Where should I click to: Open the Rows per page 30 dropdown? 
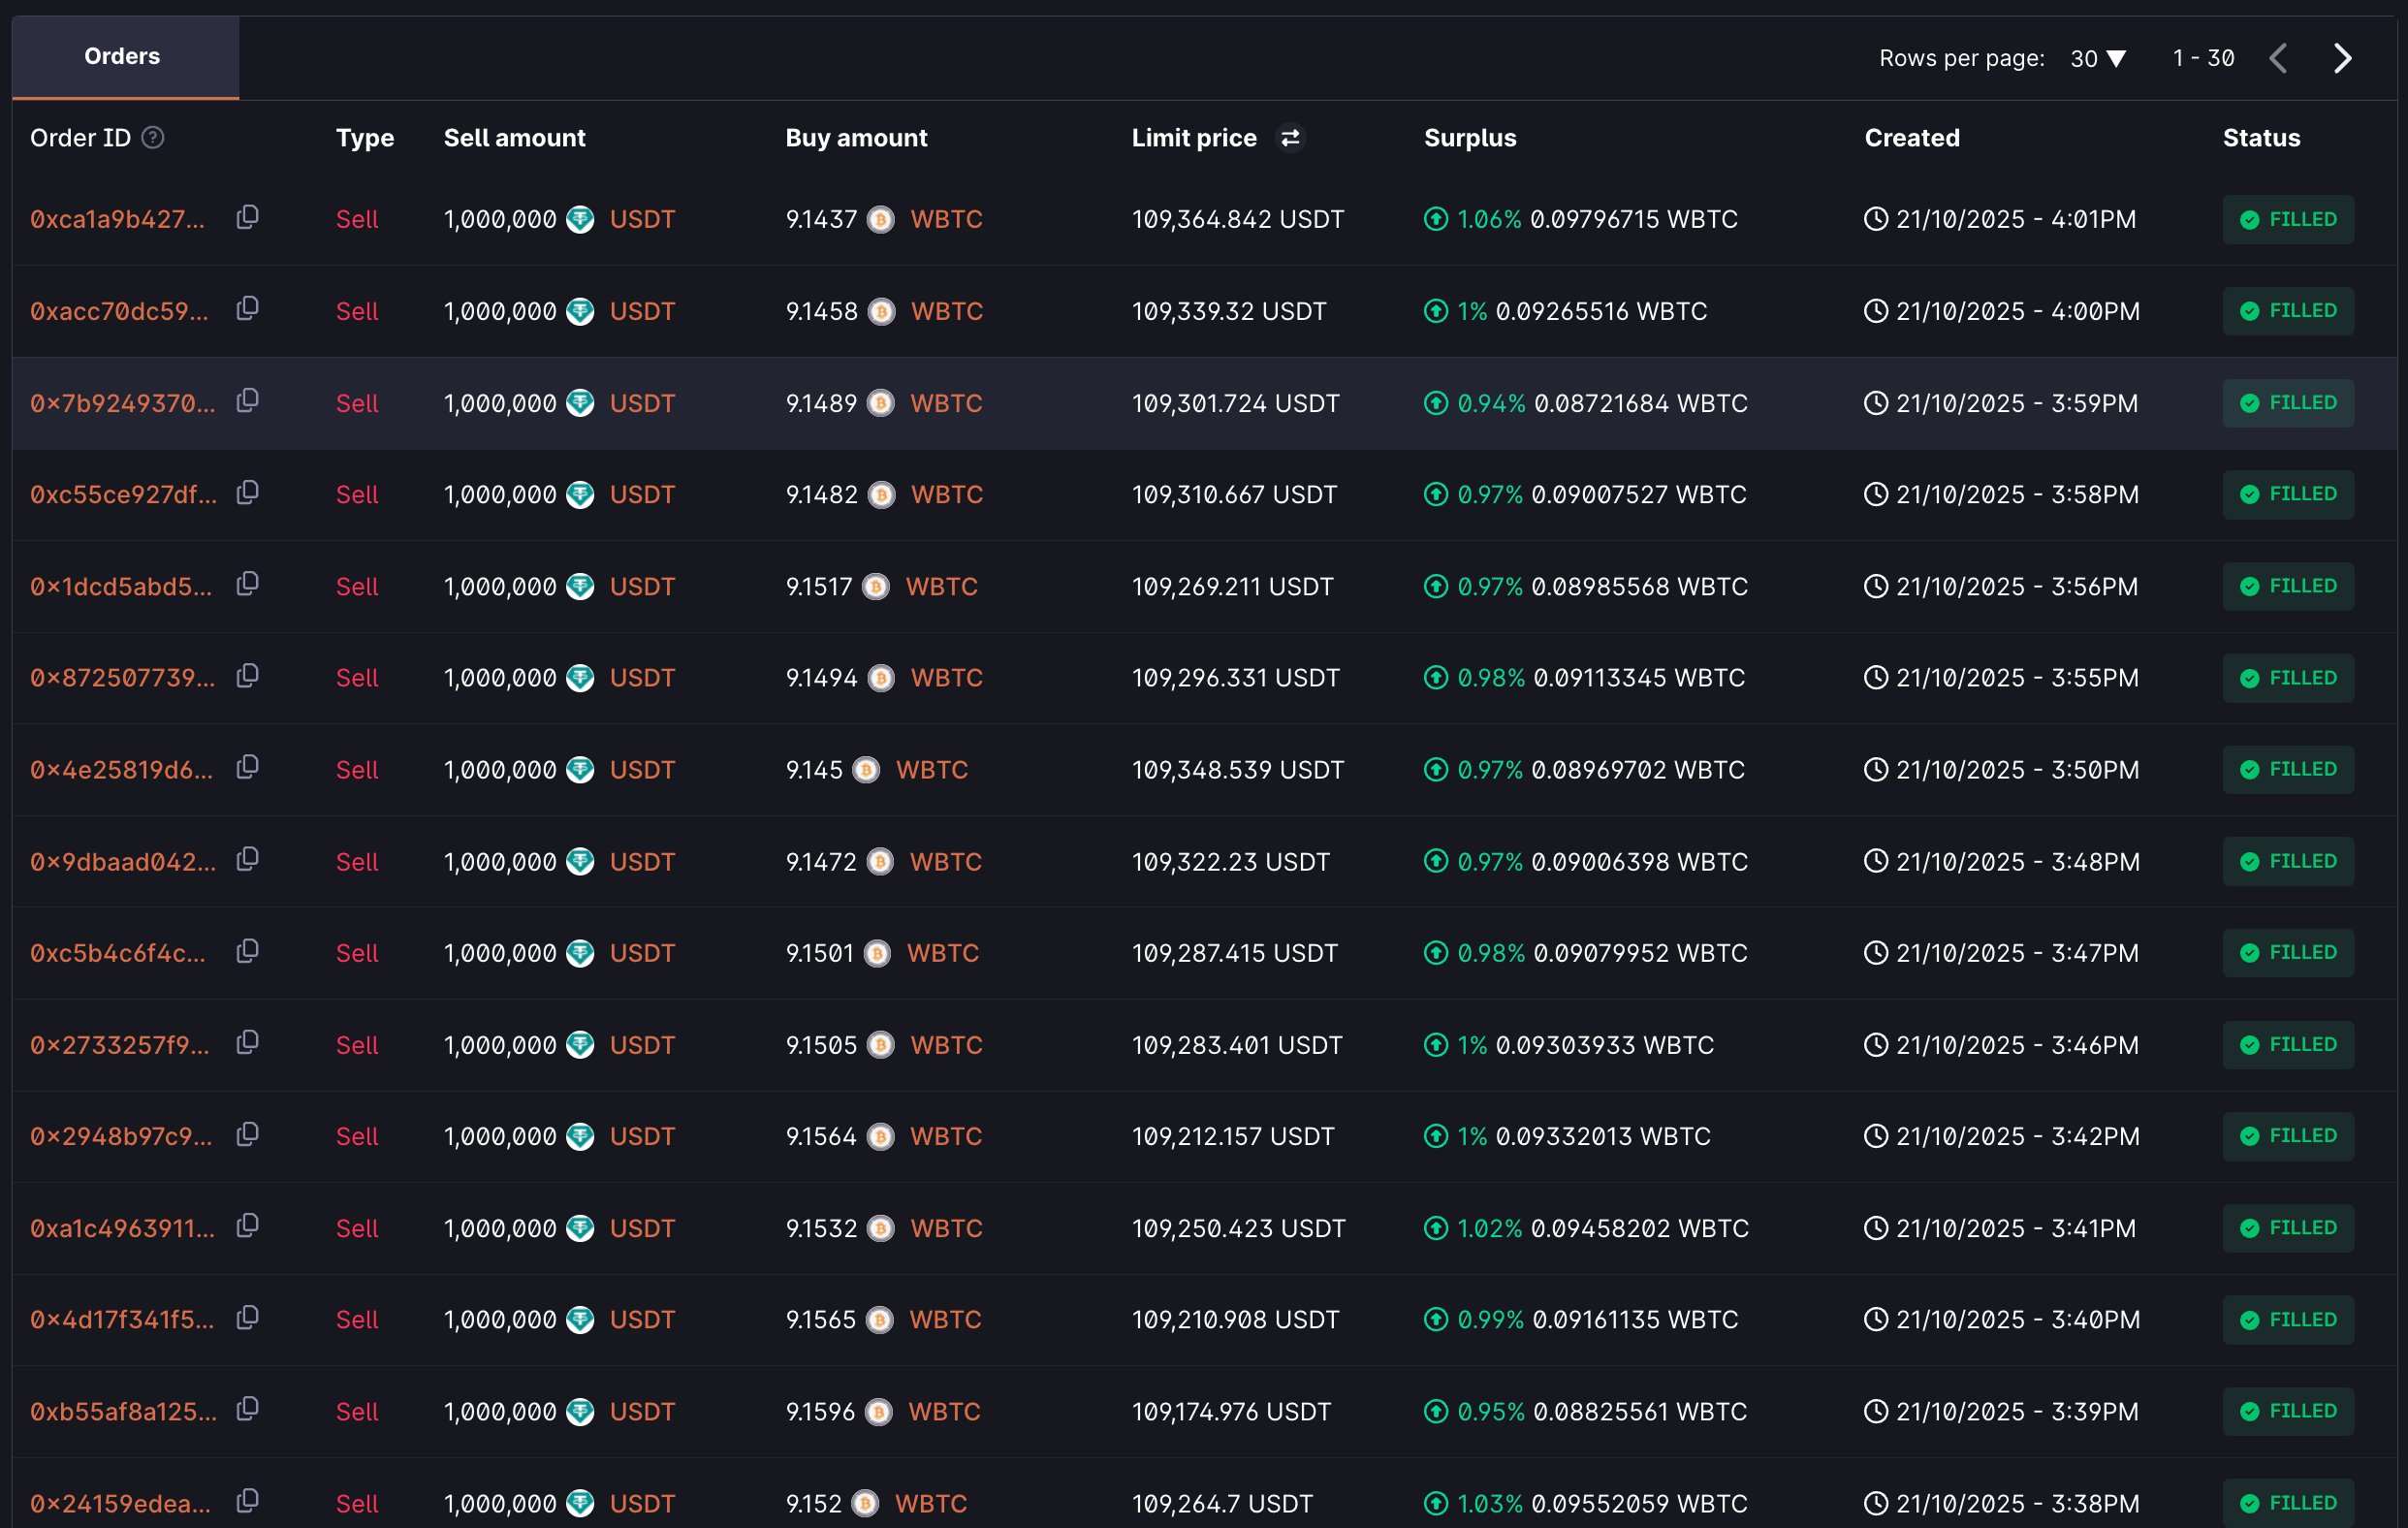click(x=2098, y=58)
